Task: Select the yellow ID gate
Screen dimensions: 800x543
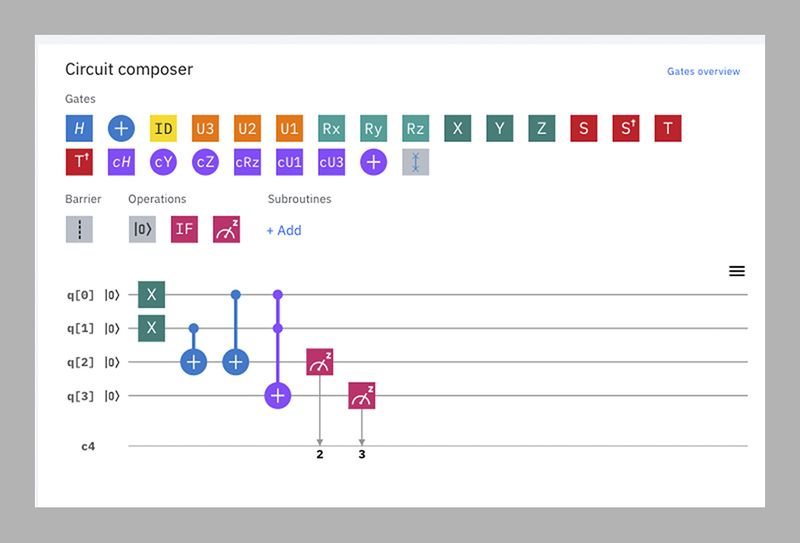Action: click(x=163, y=128)
